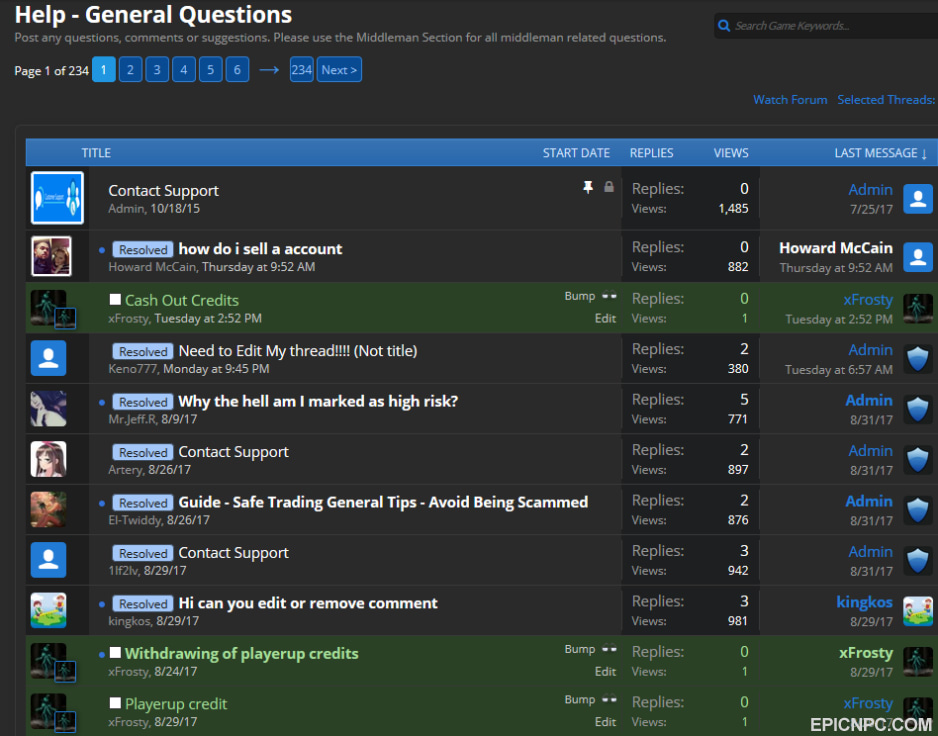Click Resolved tag on Need to Edit My thread
This screenshot has width=938, height=736.
[143, 351]
